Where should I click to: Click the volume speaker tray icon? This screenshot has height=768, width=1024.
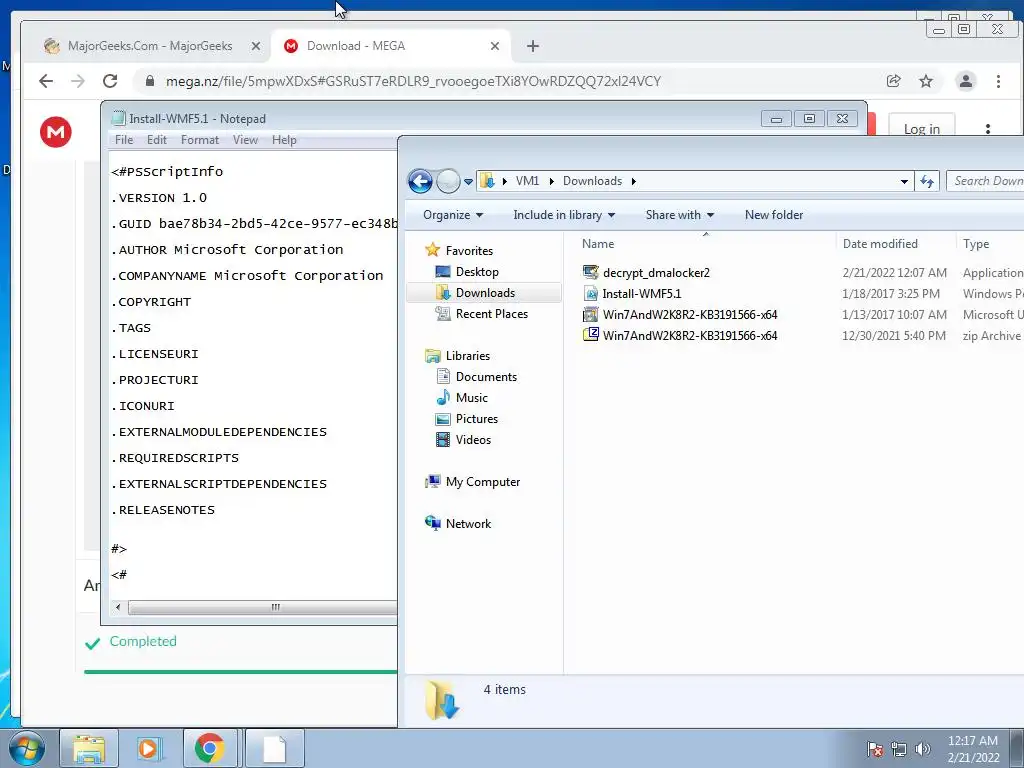(x=922, y=749)
